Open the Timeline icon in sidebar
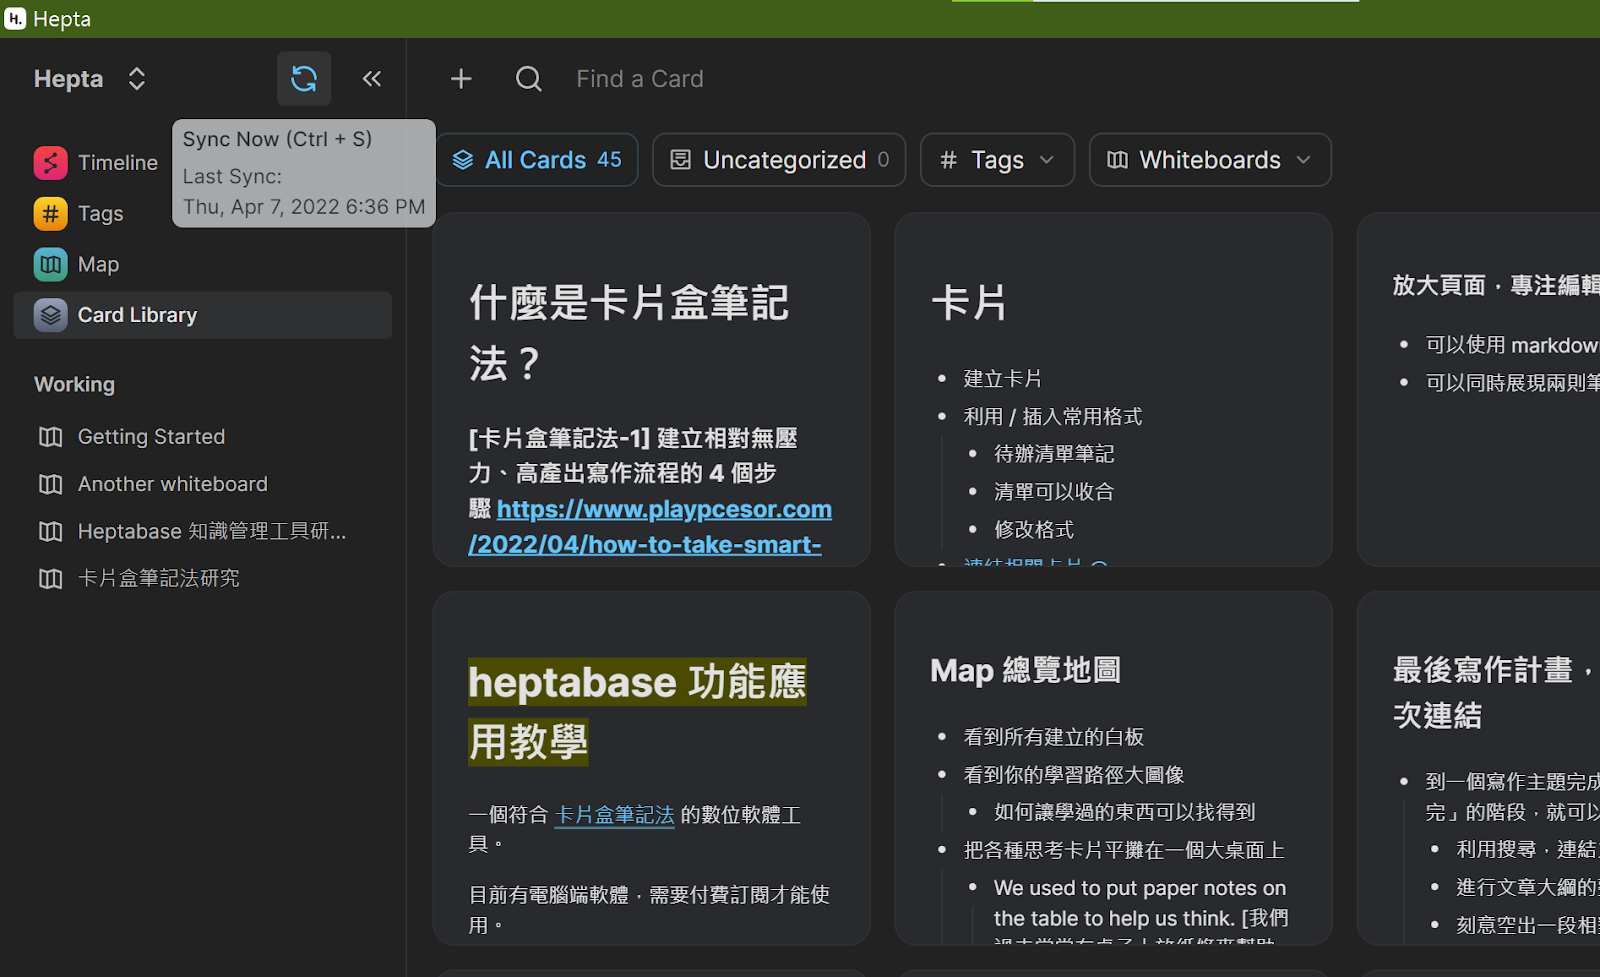 point(51,162)
